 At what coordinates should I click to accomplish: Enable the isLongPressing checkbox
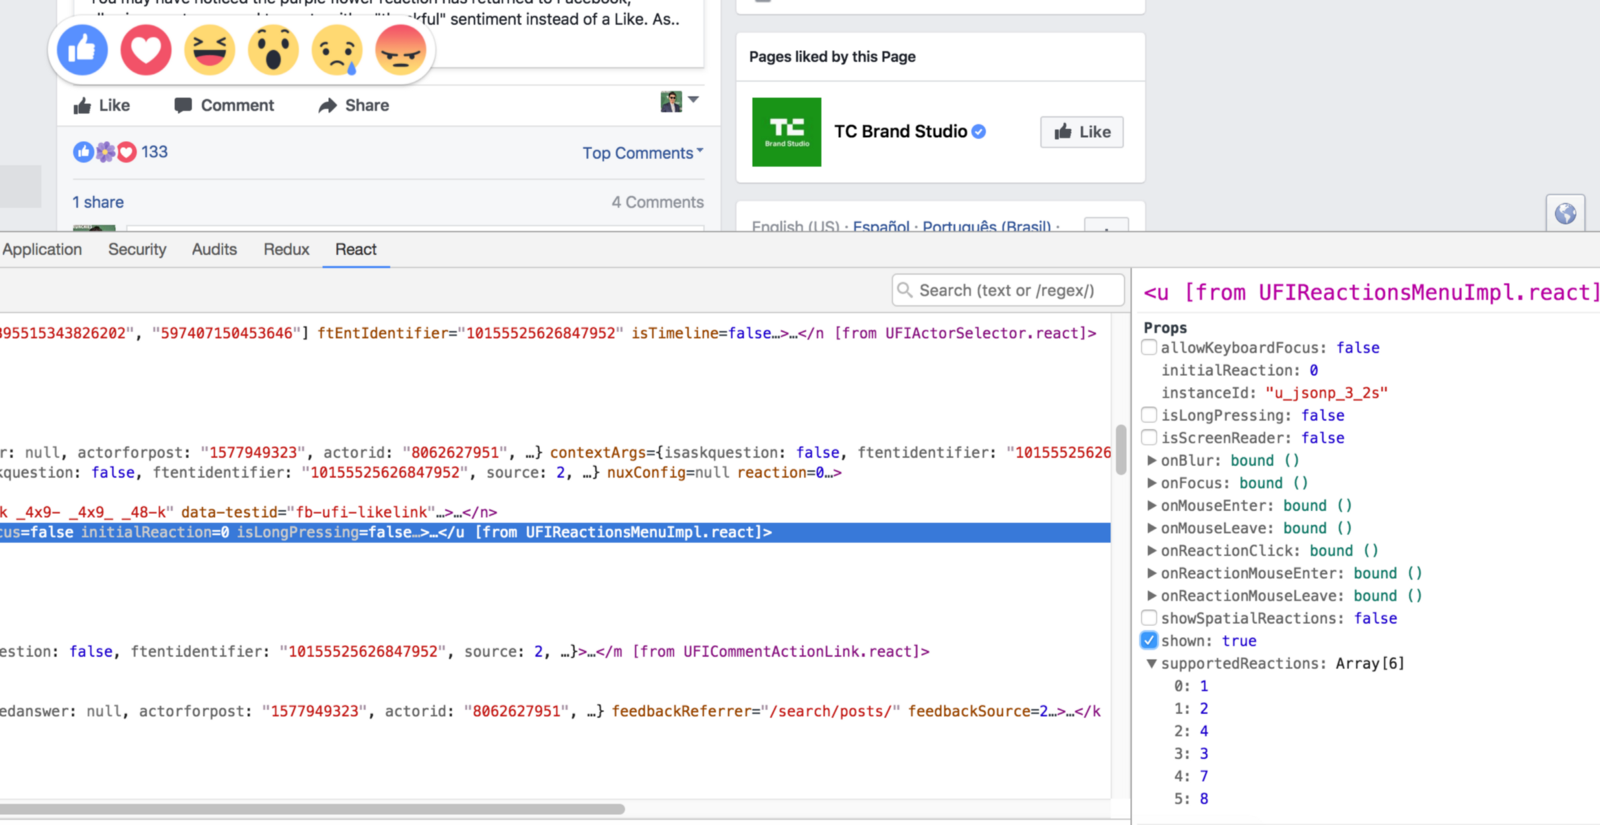click(1149, 415)
